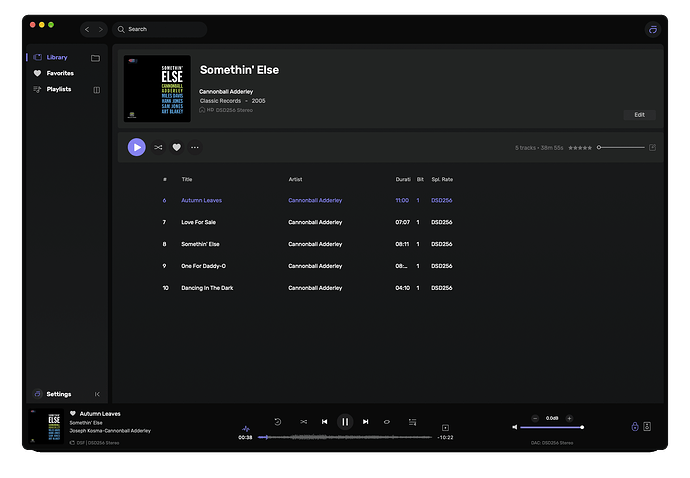Click into the Search field
The height and width of the screenshot is (478, 690).
coord(159,29)
